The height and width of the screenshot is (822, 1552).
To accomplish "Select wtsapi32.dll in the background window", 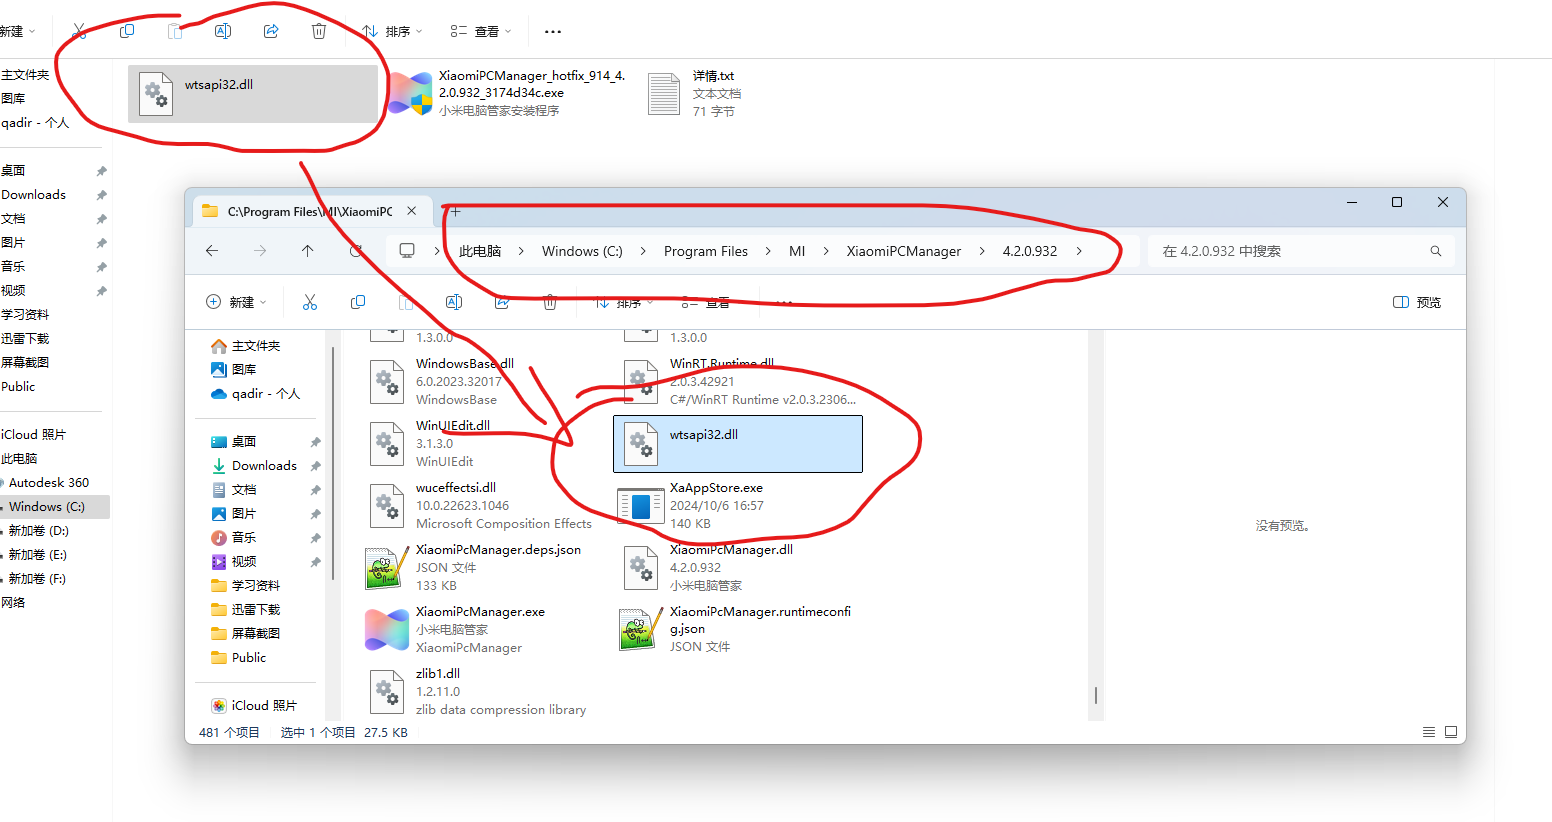I will [253, 94].
